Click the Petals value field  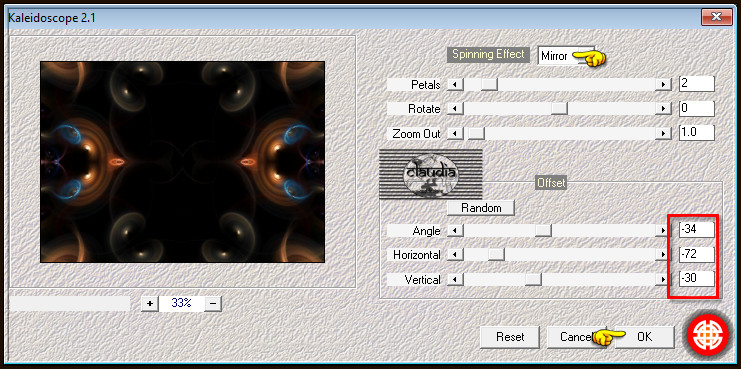point(697,84)
